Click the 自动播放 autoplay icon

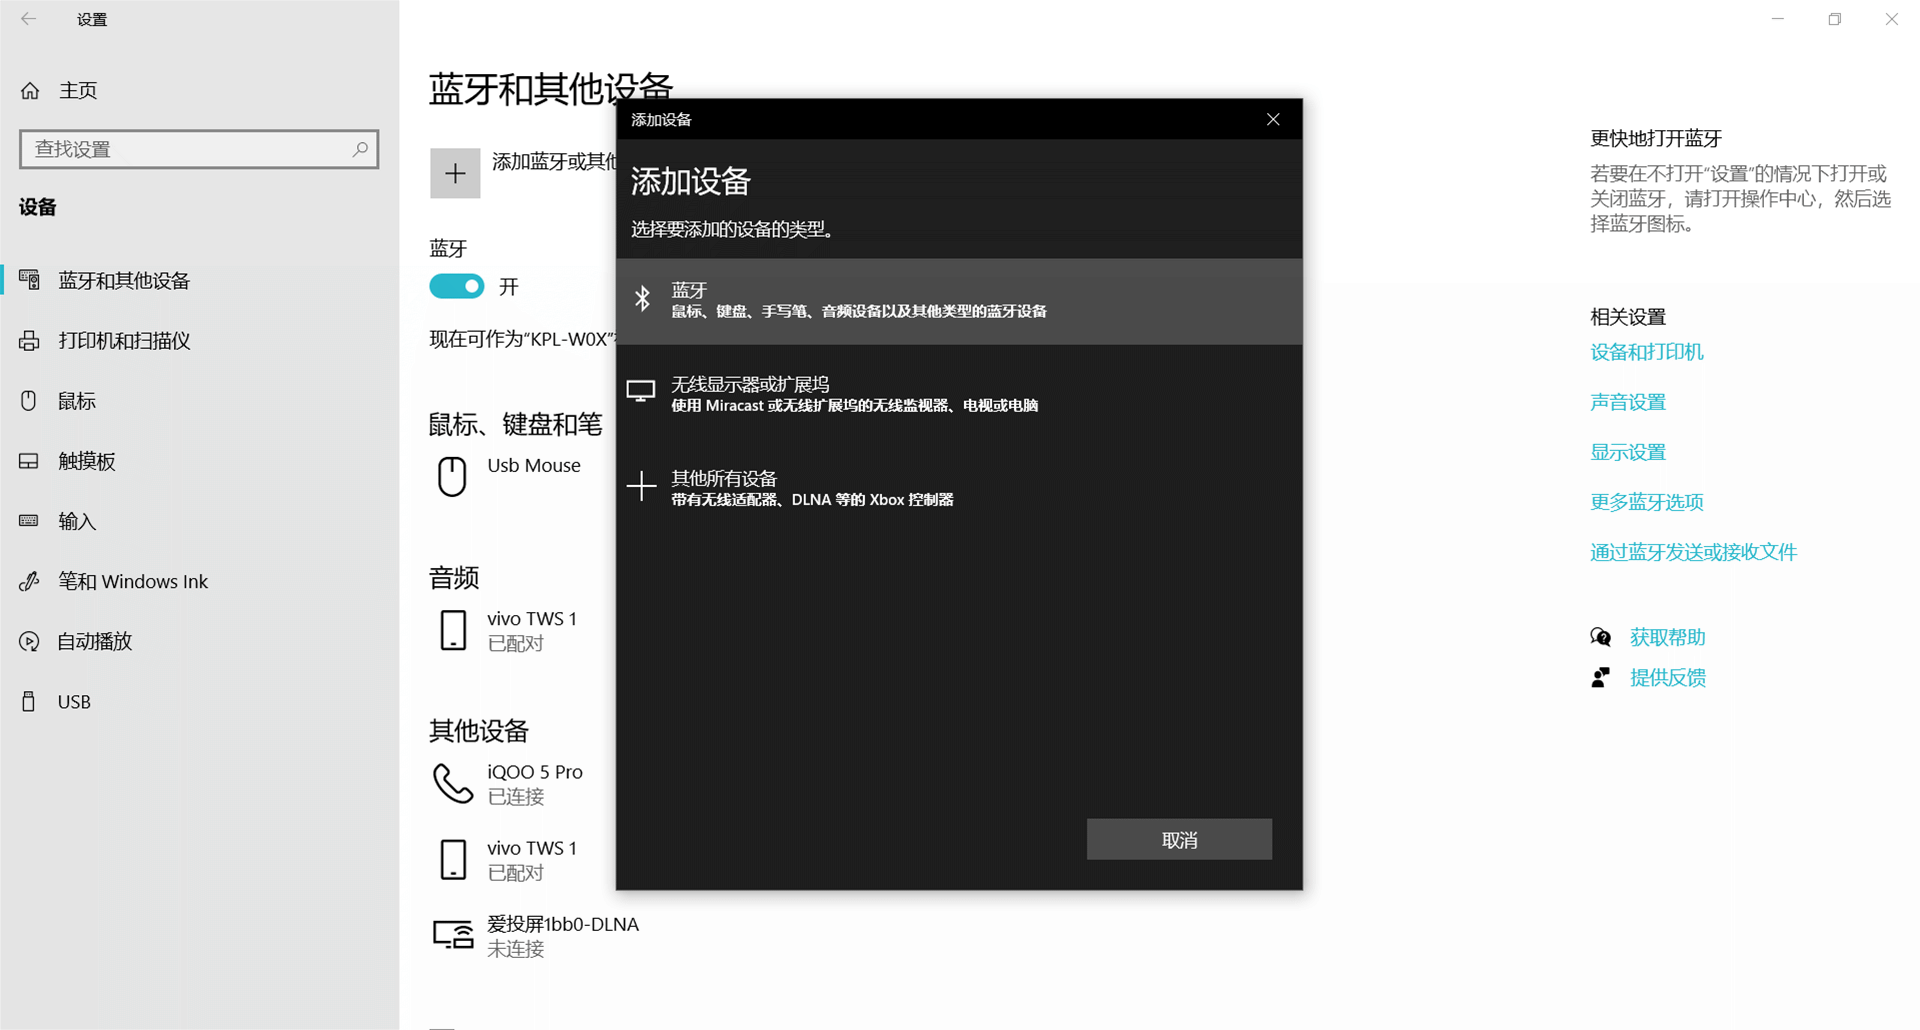pos(30,641)
